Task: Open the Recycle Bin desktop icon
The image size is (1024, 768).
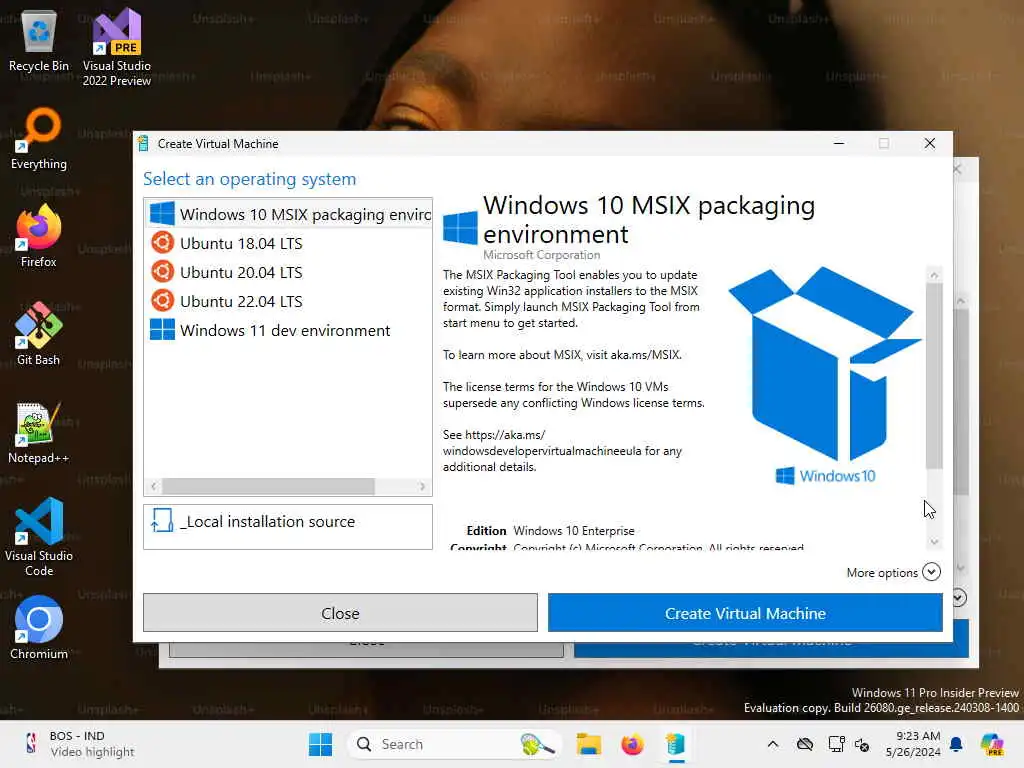Action: [x=39, y=40]
